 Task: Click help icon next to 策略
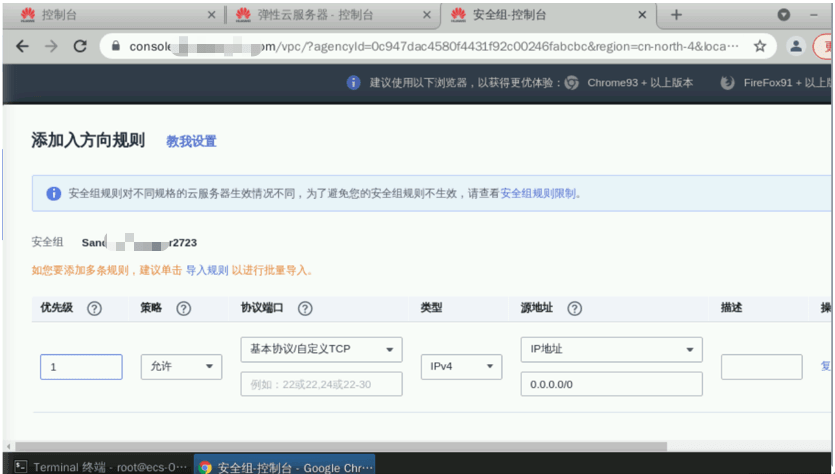tap(183, 309)
